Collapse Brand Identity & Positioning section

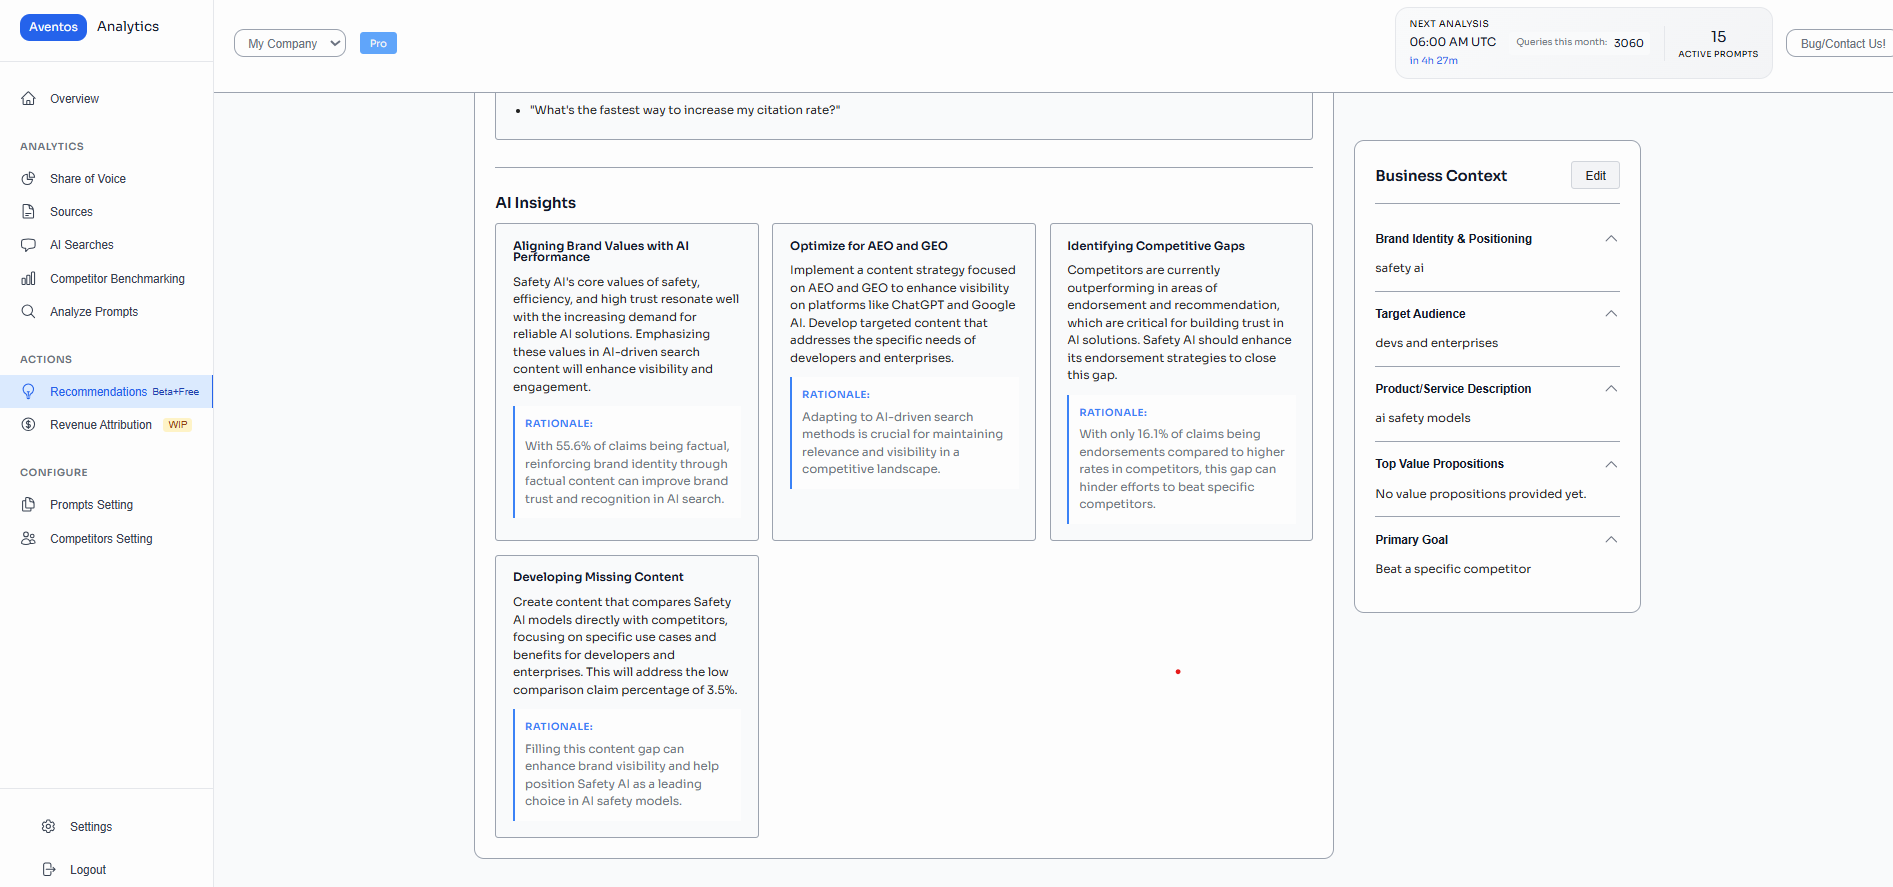coord(1611,239)
